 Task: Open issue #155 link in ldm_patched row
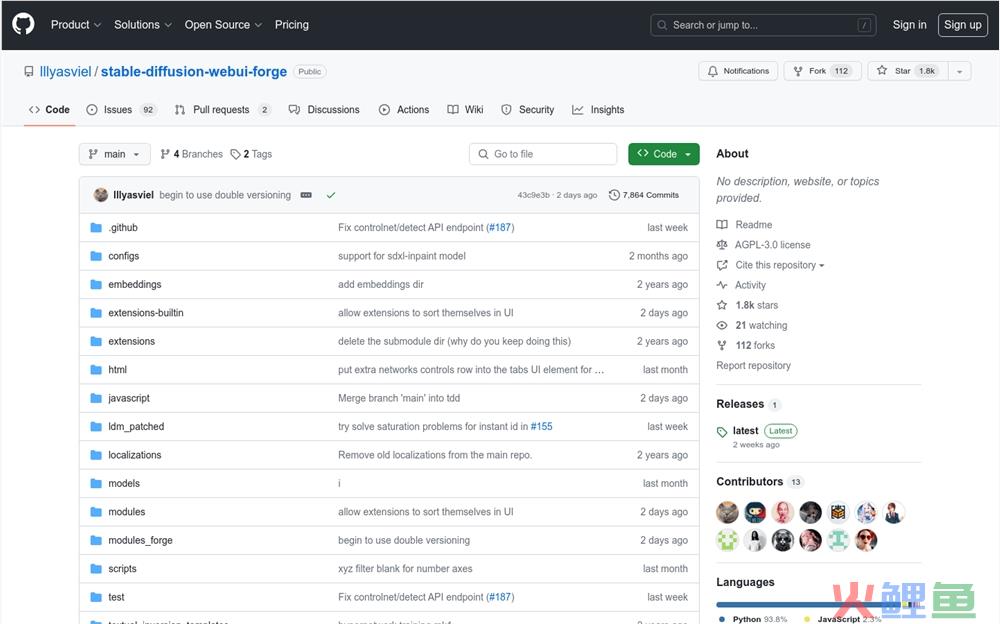(x=541, y=426)
